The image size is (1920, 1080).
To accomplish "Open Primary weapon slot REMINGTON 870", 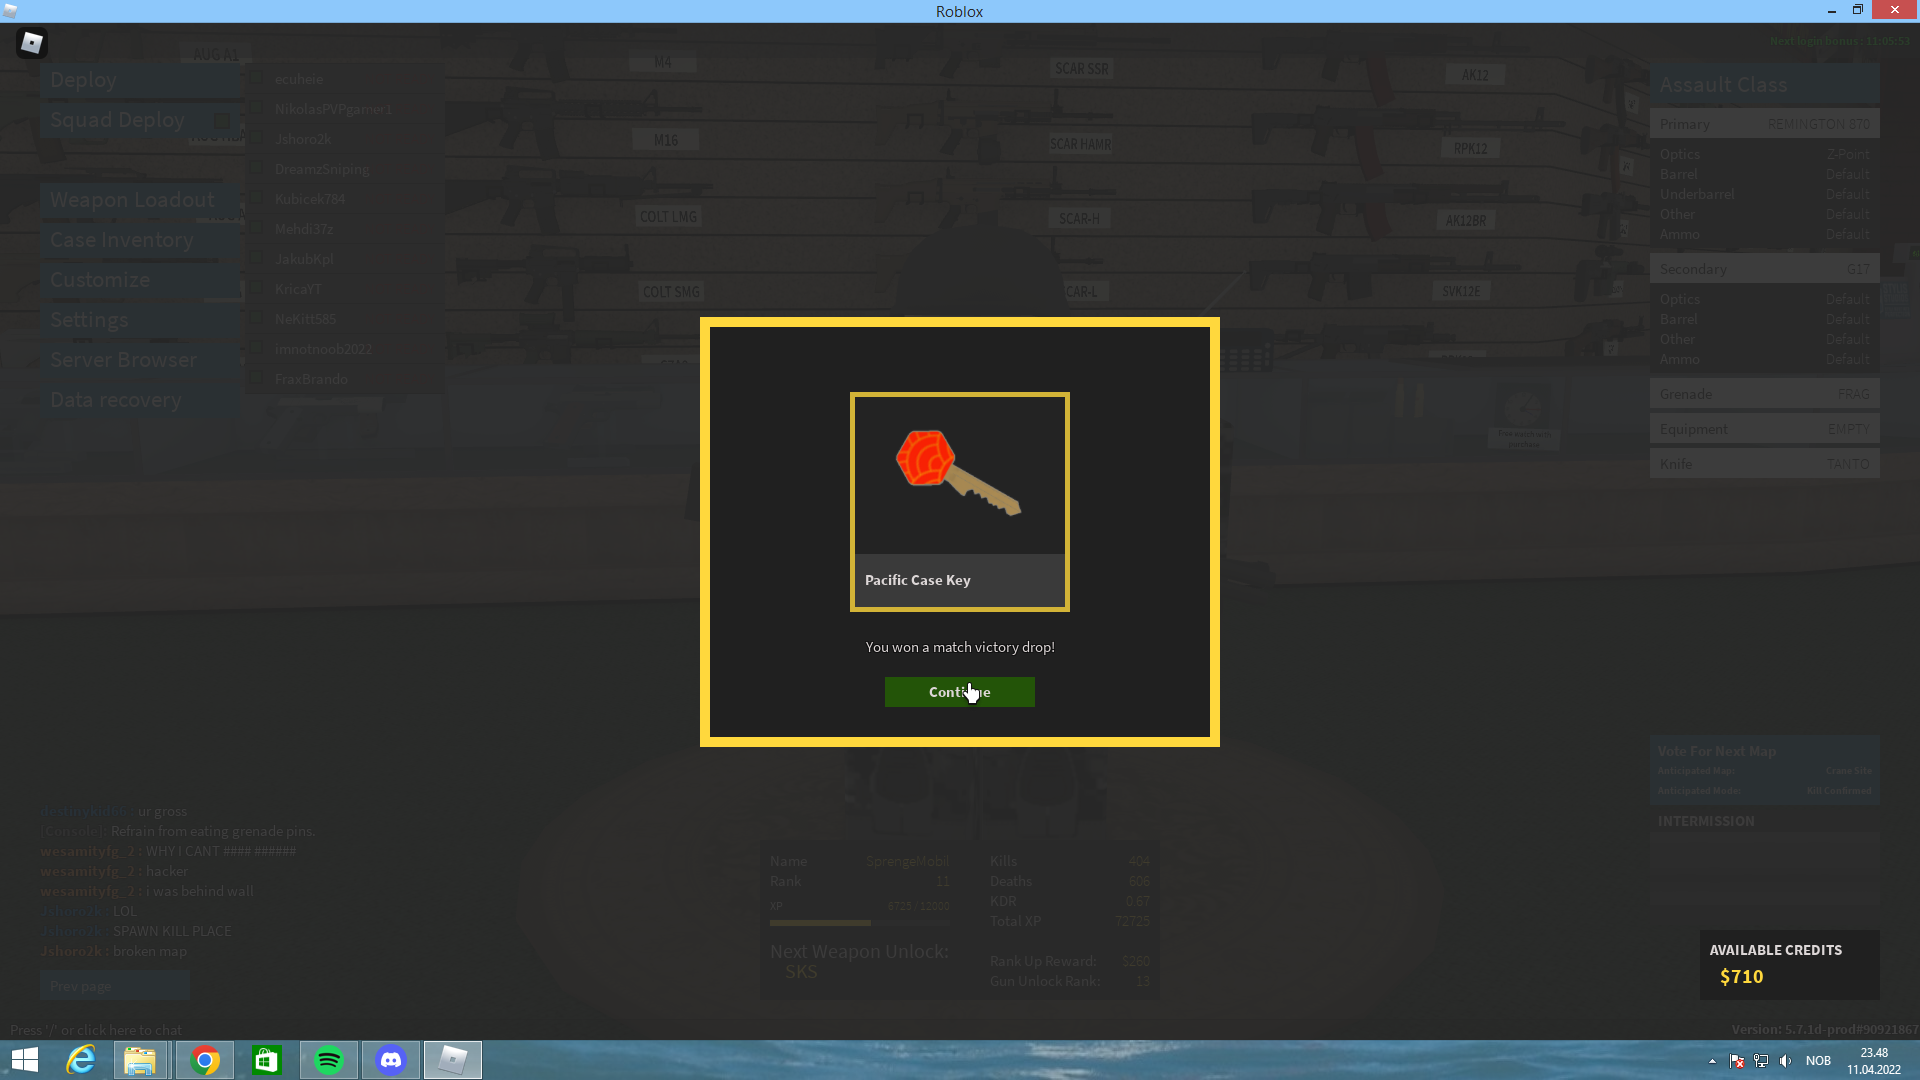I will pyautogui.click(x=1764, y=124).
